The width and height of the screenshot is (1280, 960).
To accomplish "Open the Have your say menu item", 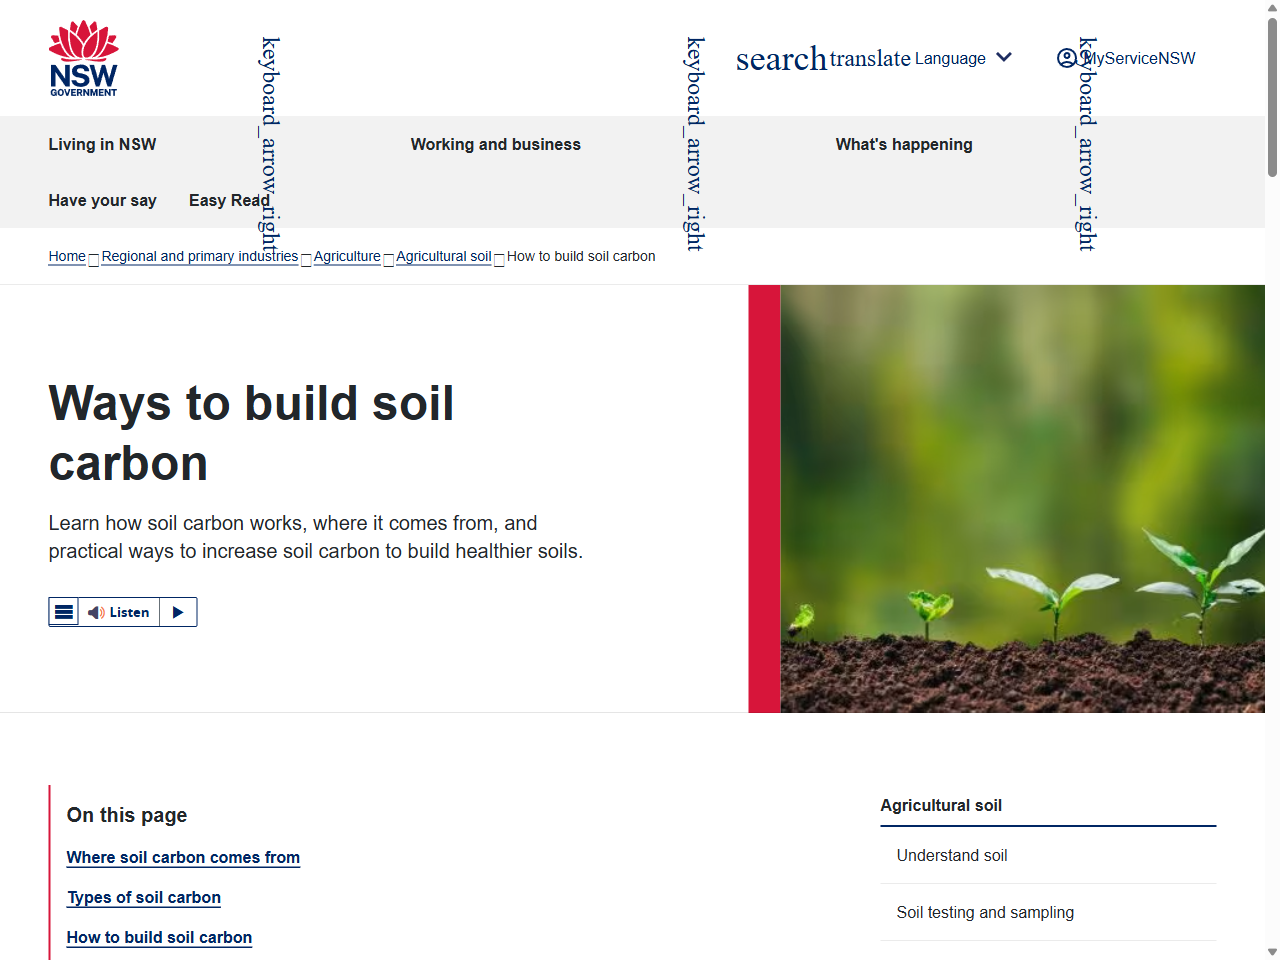I will (102, 200).
